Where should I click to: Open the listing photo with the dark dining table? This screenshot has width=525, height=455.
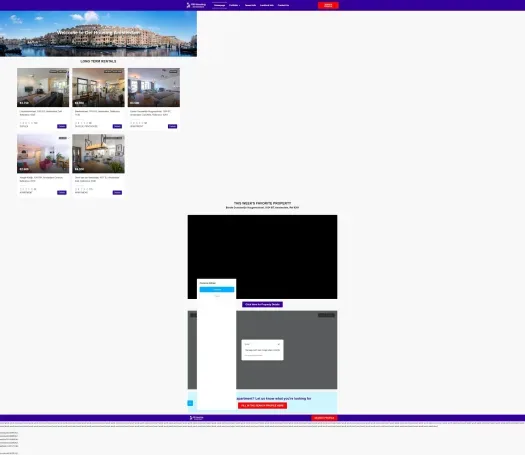[x=98, y=87]
